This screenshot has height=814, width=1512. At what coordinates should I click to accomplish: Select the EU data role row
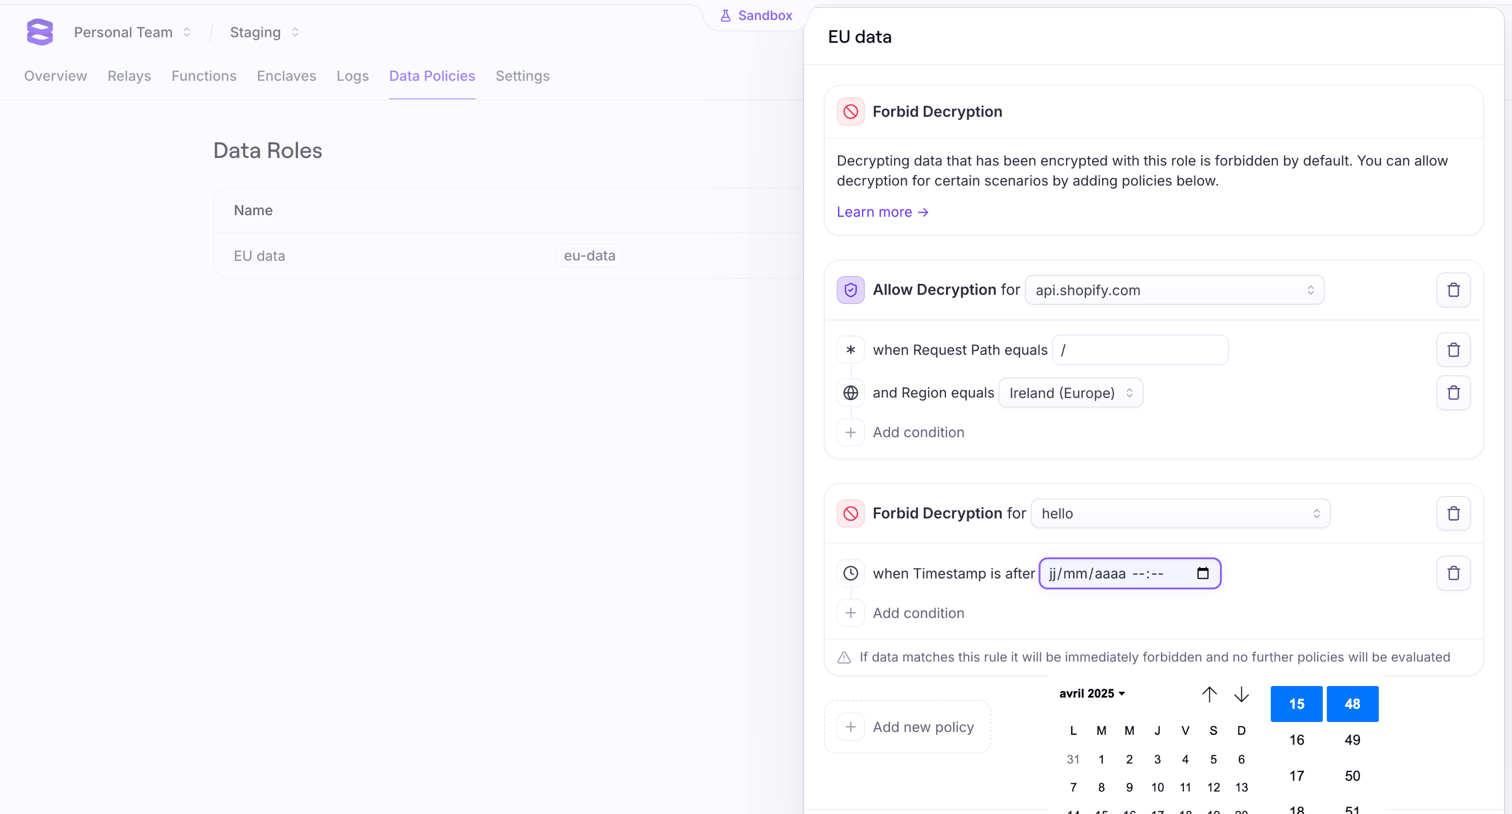pyautogui.click(x=509, y=256)
